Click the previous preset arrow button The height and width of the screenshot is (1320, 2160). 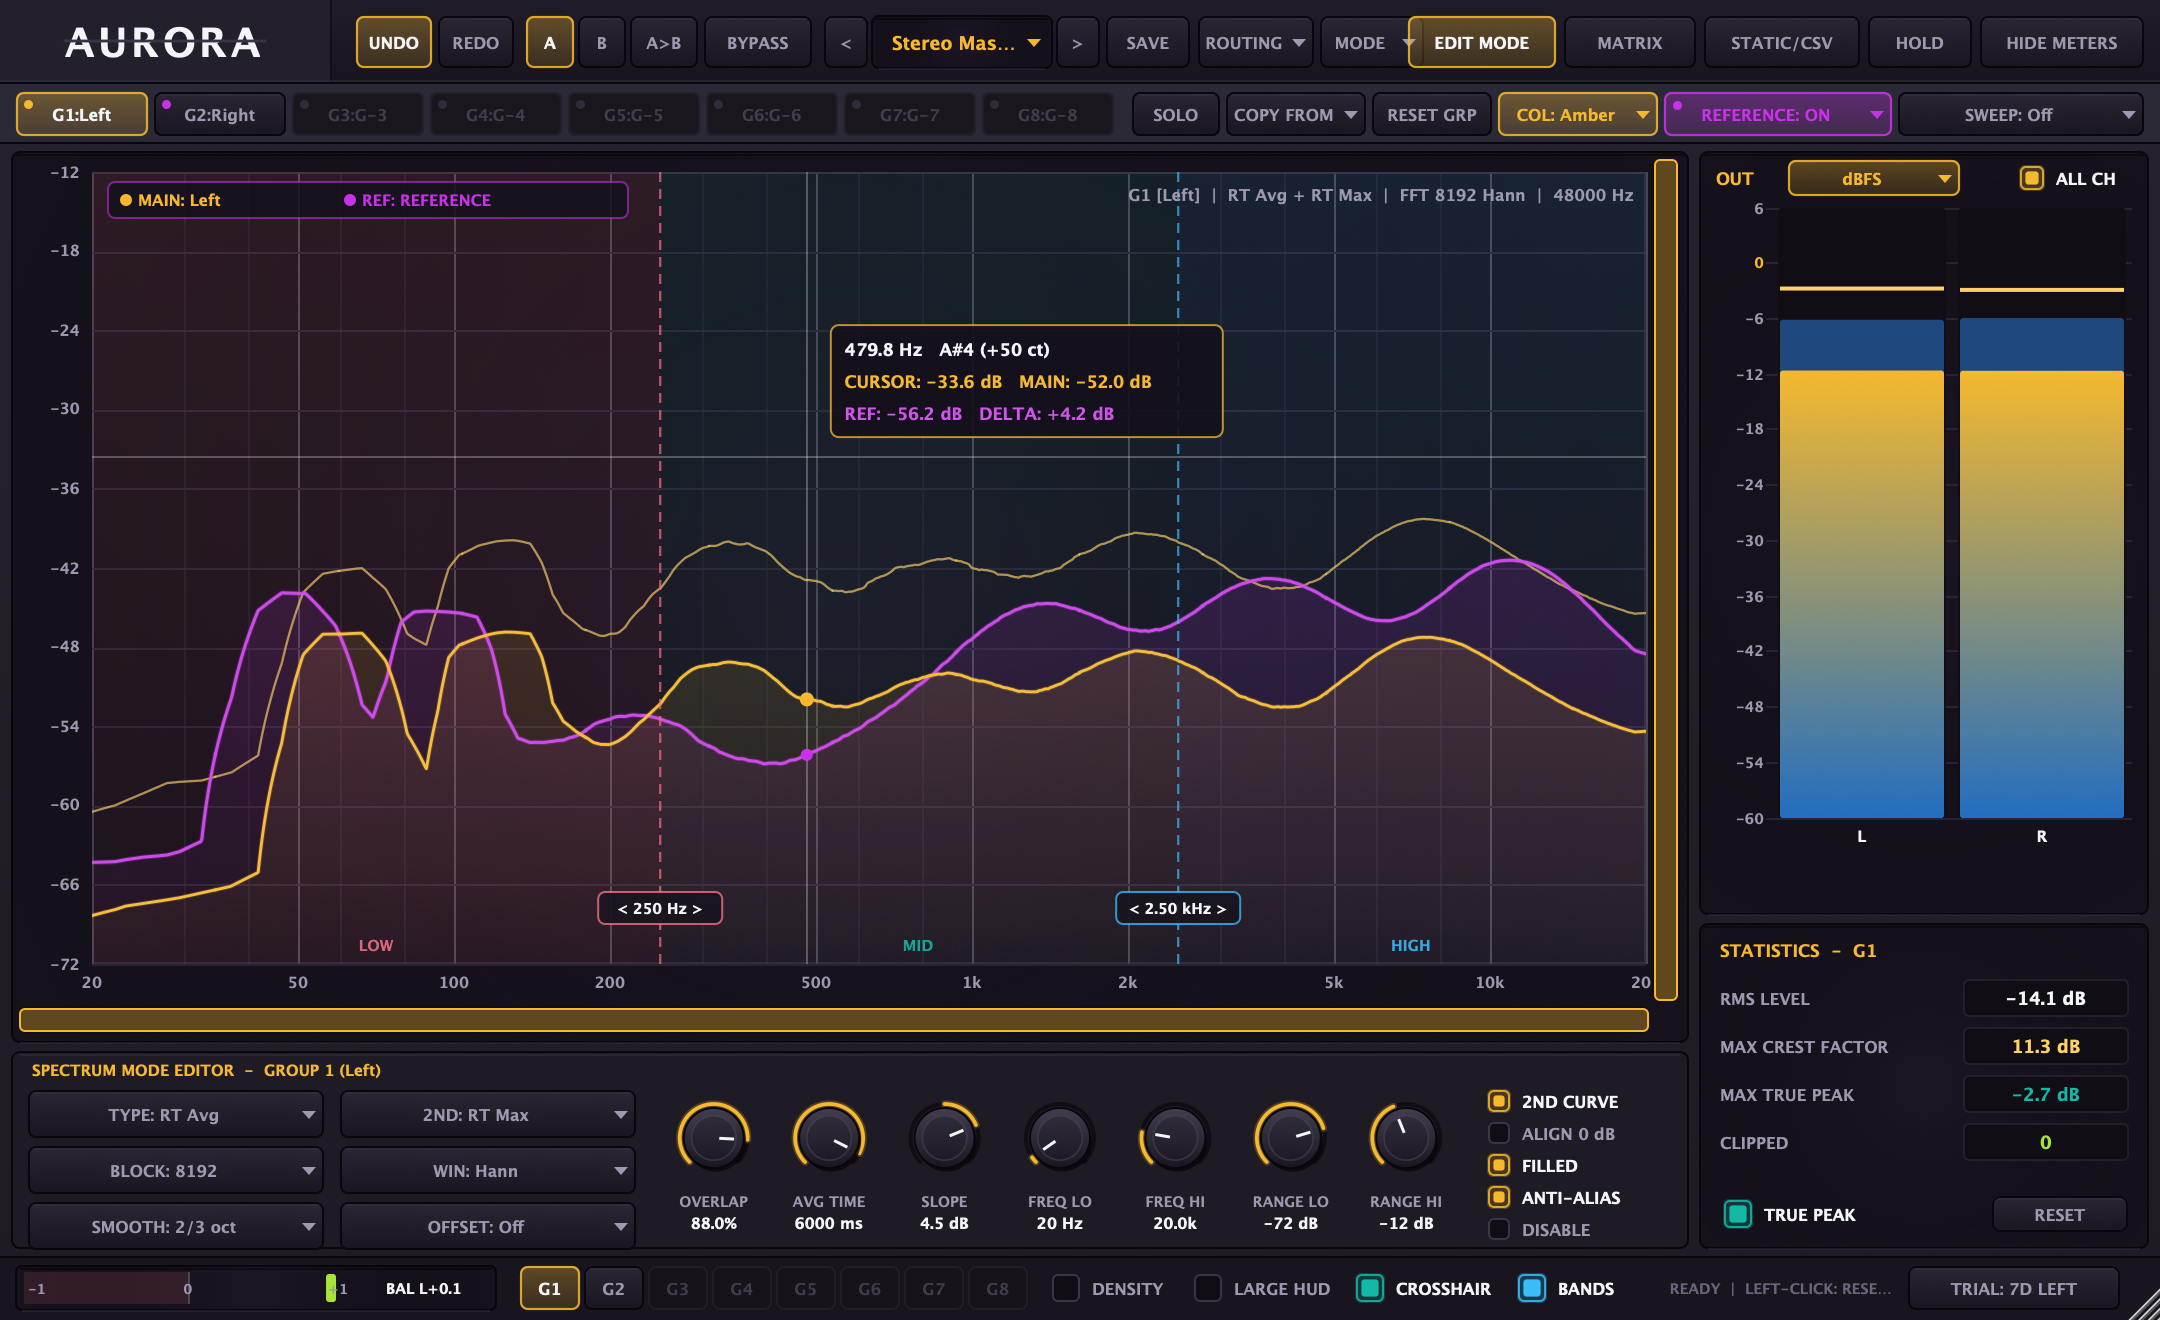tap(846, 43)
